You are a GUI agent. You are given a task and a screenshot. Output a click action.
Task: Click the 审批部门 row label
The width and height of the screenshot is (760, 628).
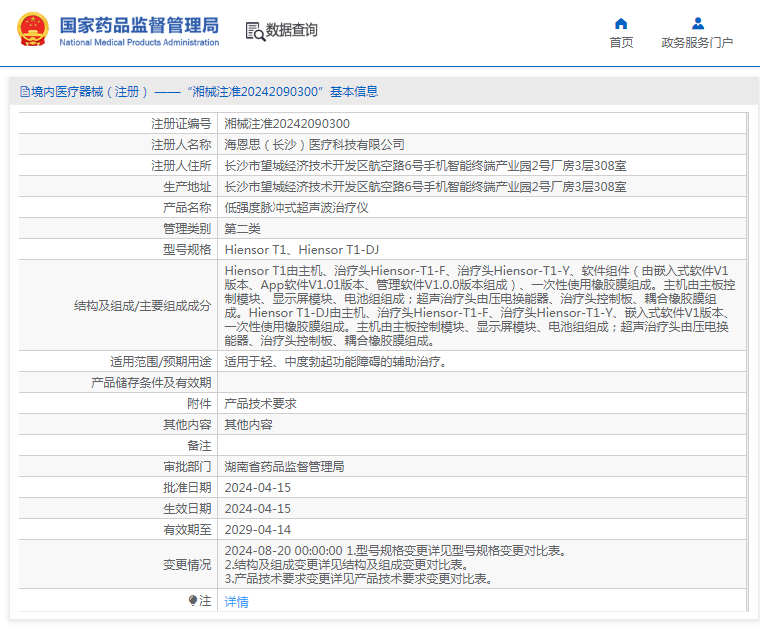tap(187, 467)
